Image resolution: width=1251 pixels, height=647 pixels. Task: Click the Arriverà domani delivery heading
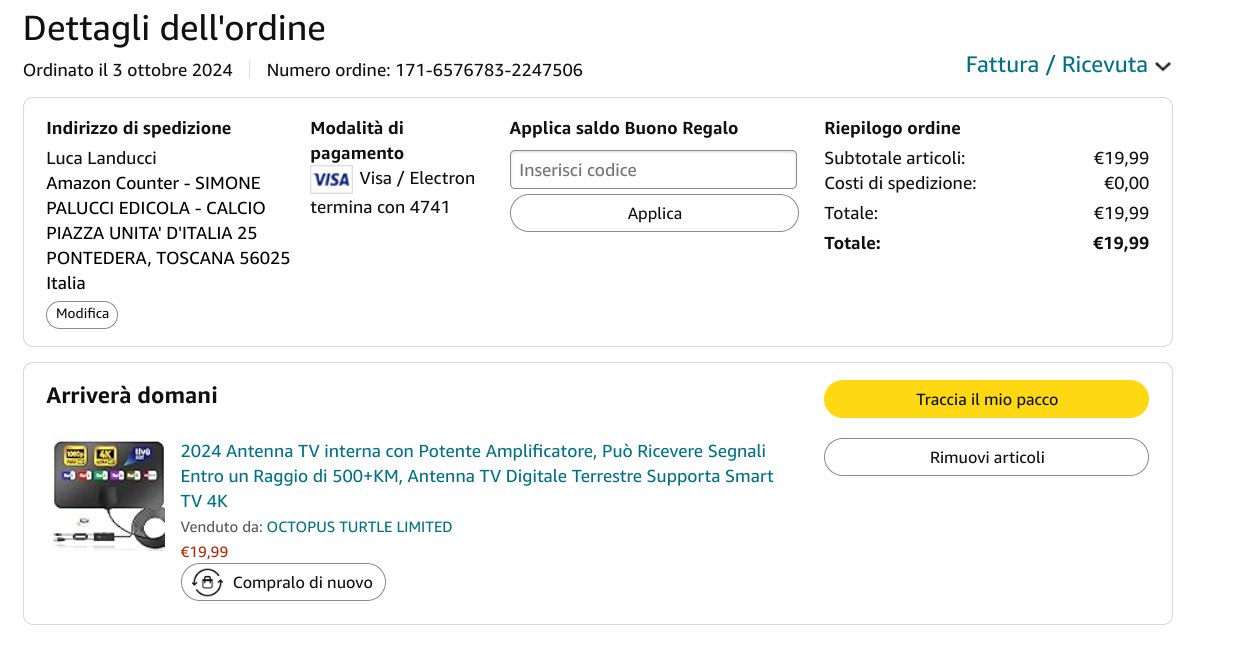(132, 396)
